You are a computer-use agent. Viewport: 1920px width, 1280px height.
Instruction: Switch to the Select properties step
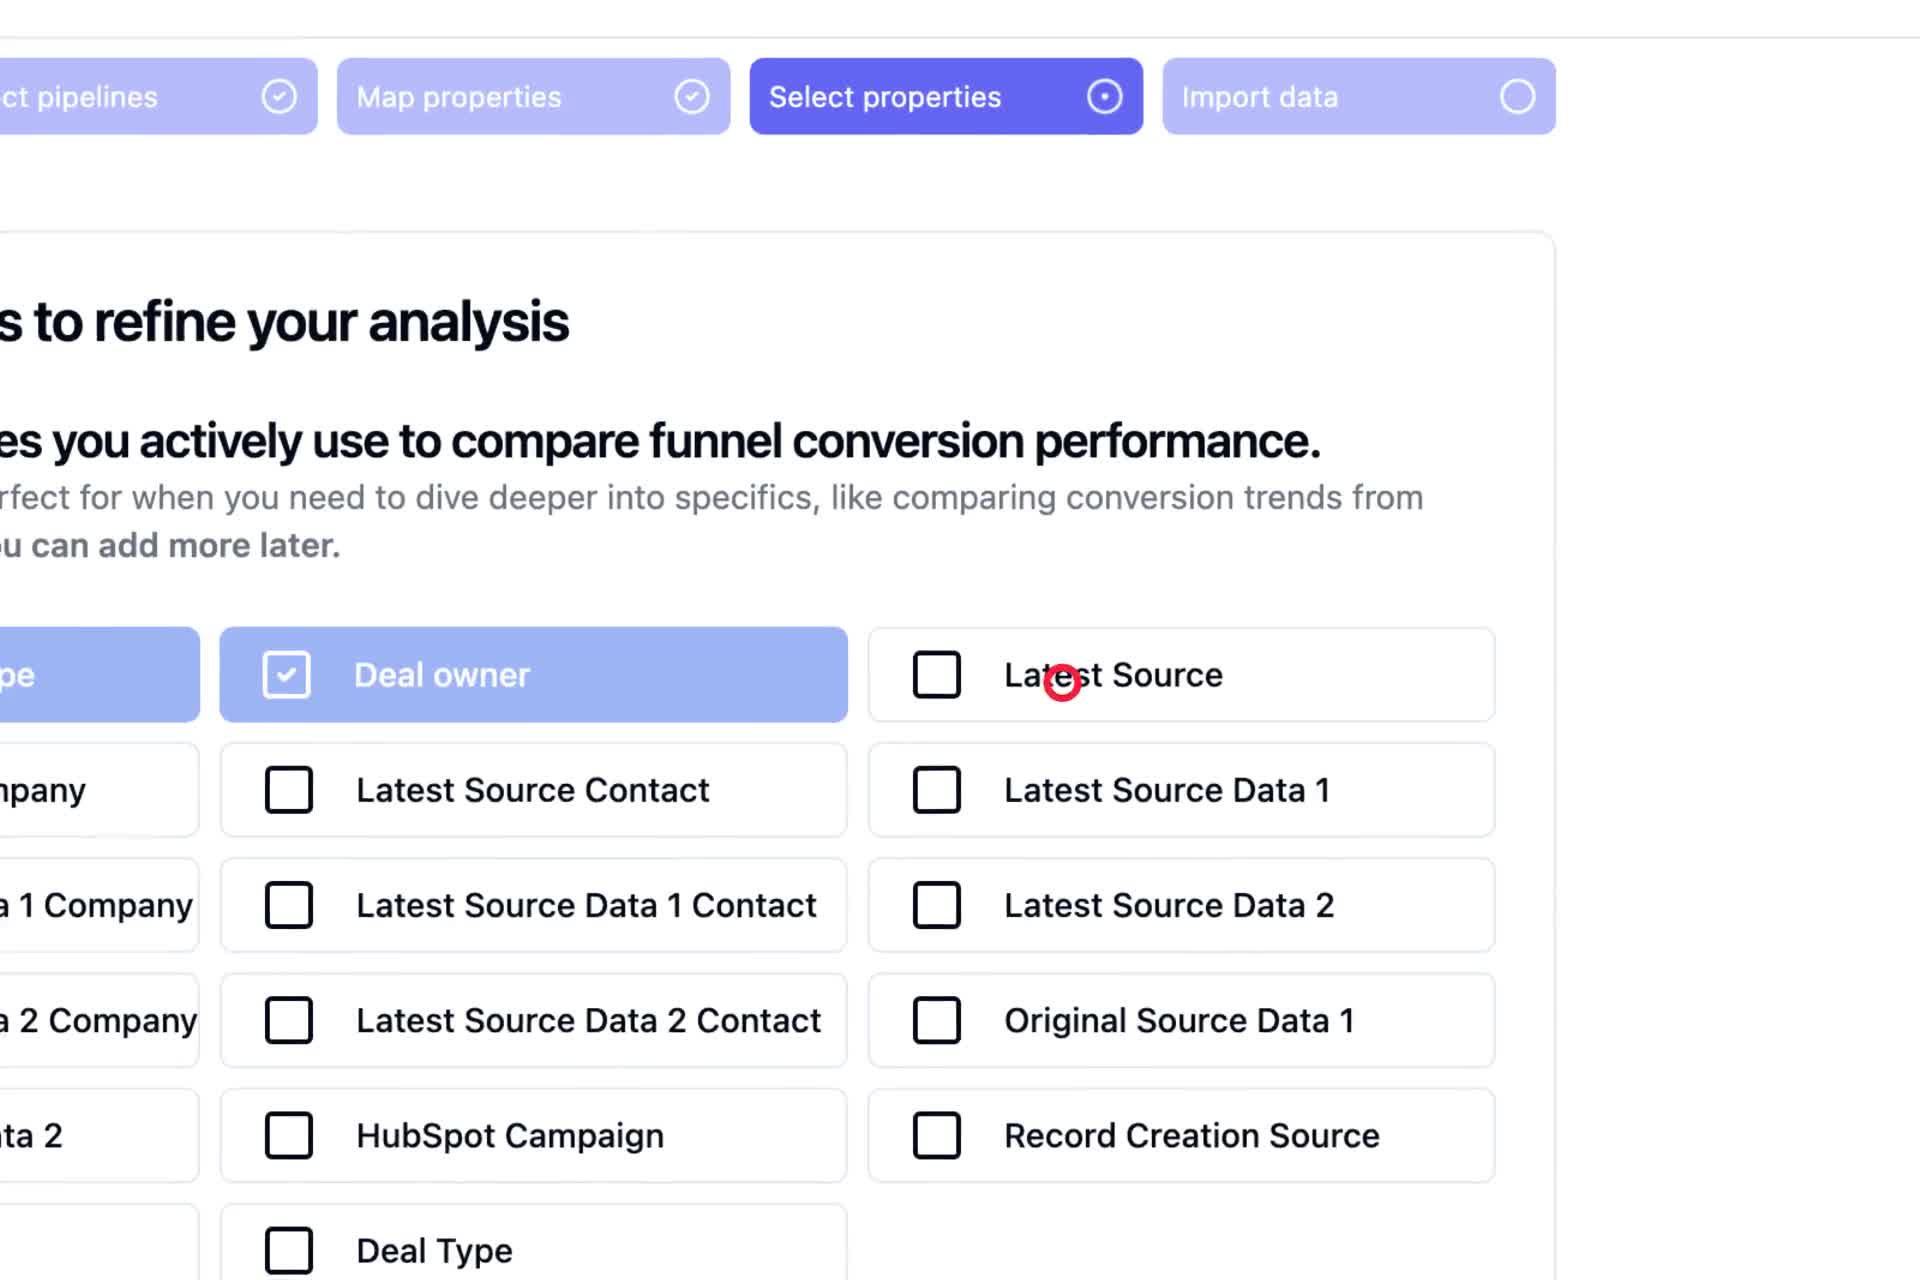point(946,97)
